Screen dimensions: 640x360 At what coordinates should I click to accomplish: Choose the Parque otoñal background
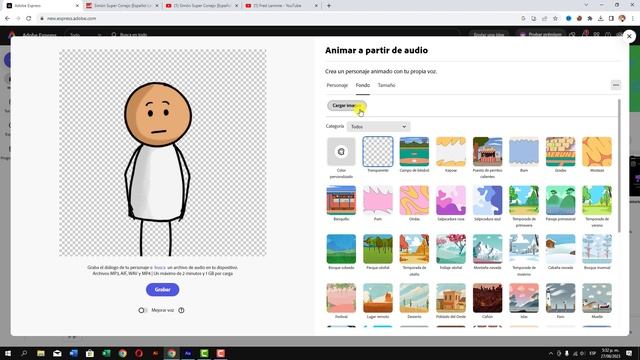pyautogui.click(x=378, y=249)
